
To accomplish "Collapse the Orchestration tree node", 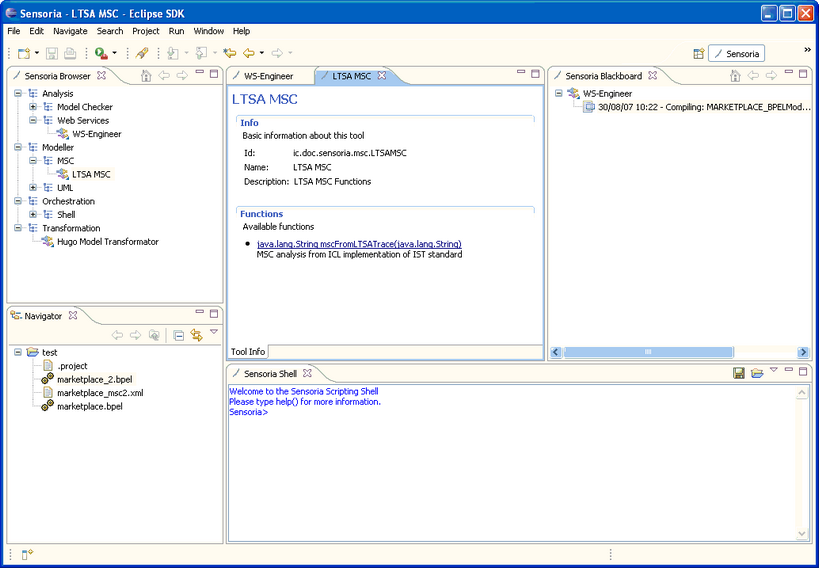I will tap(18, 201).
